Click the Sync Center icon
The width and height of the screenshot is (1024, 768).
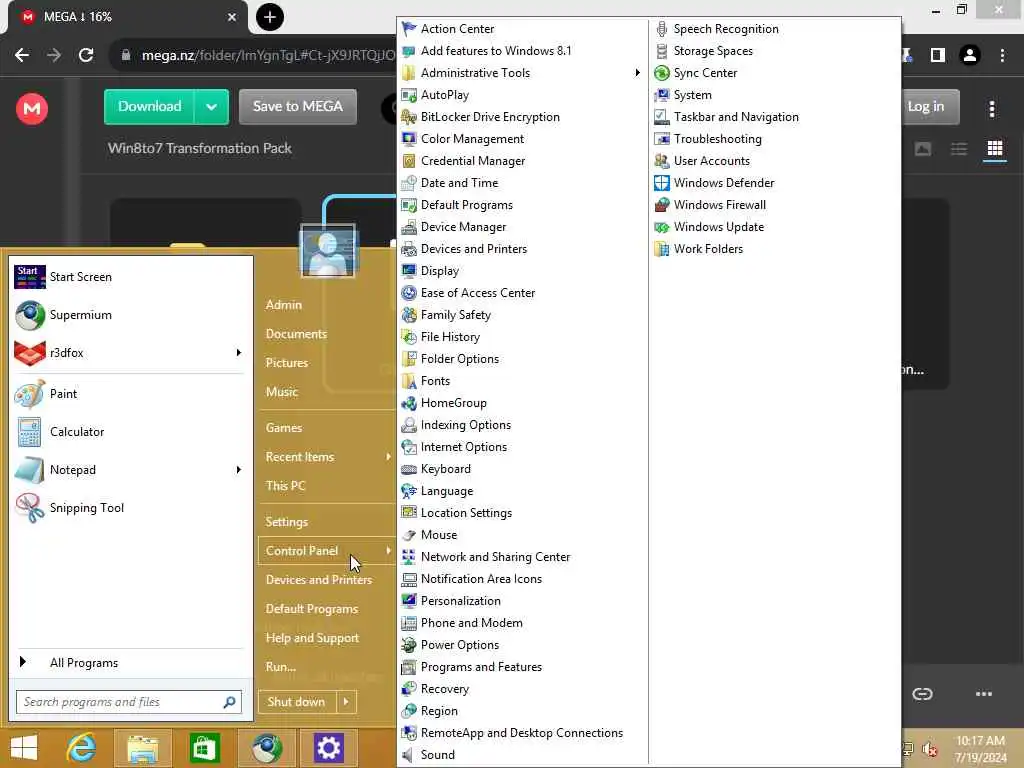[662, 72]
